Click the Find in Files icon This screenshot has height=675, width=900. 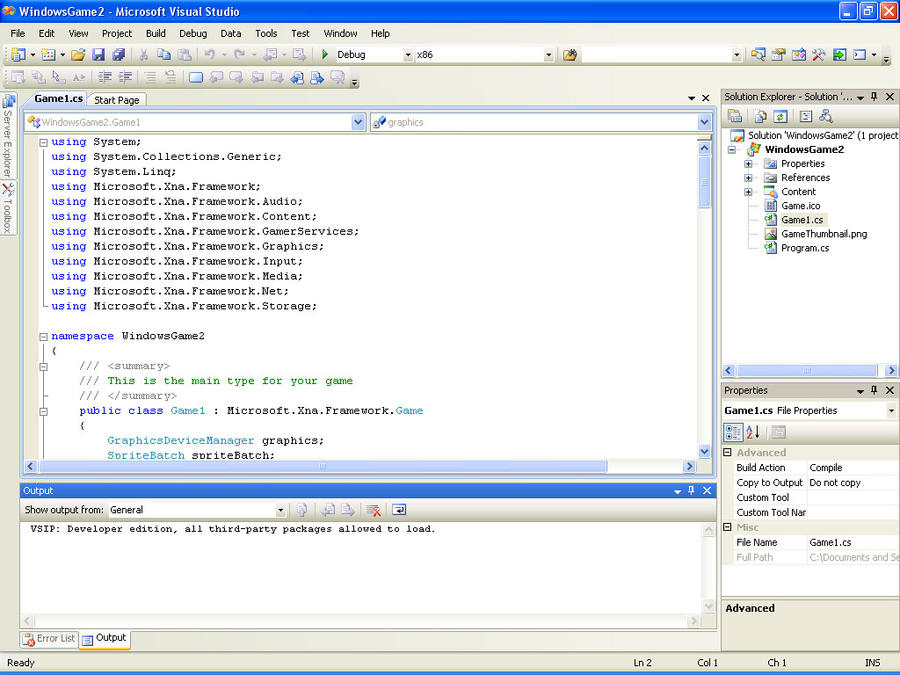[x=569, y=55]
